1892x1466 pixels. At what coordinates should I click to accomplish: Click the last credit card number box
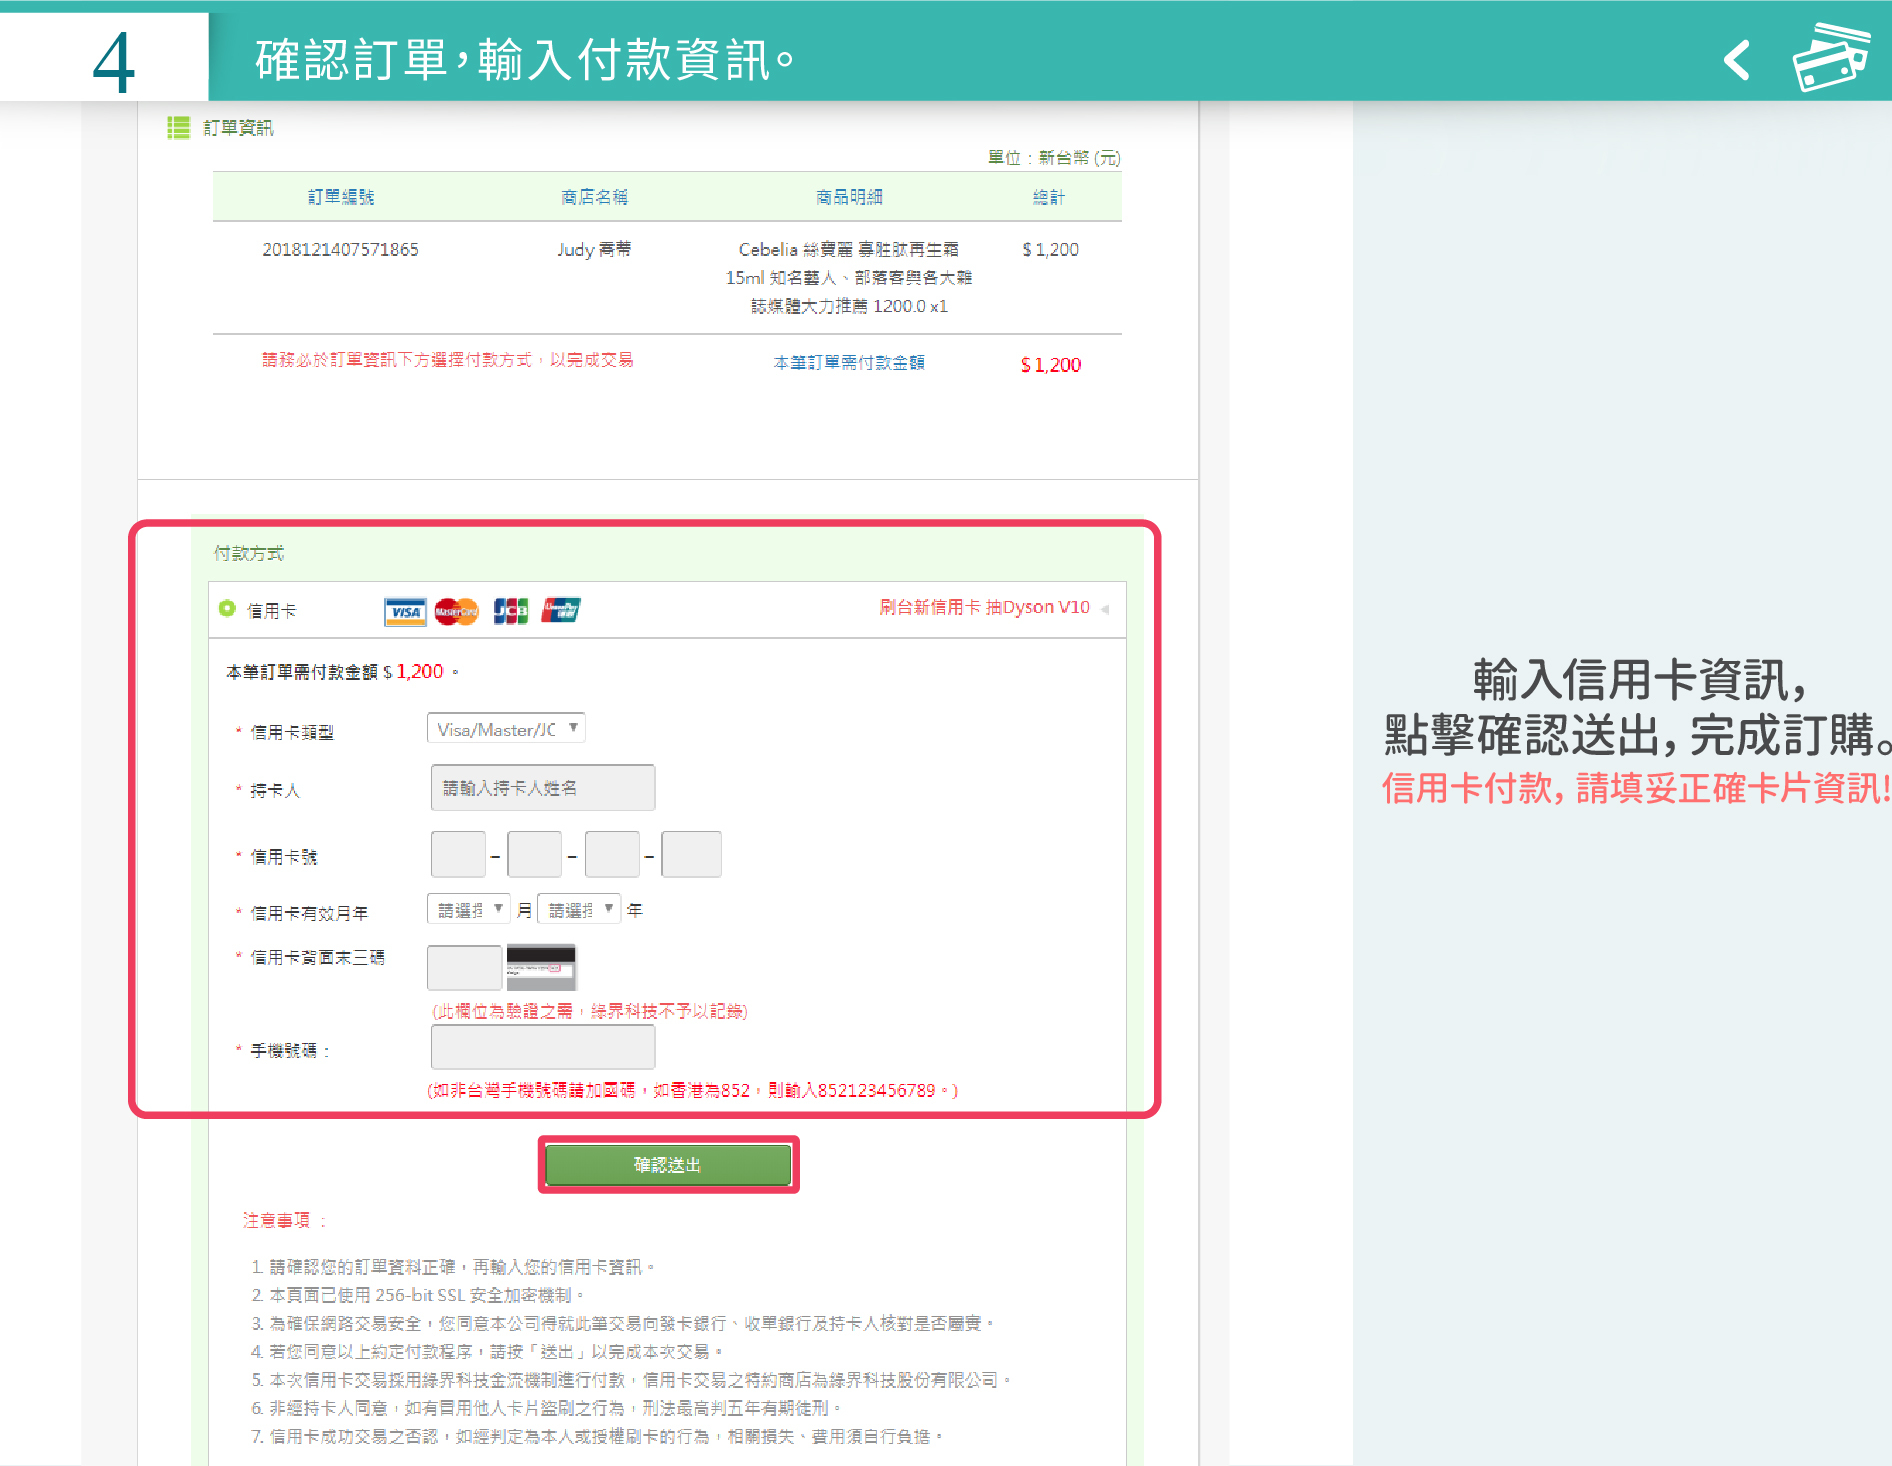691,855
